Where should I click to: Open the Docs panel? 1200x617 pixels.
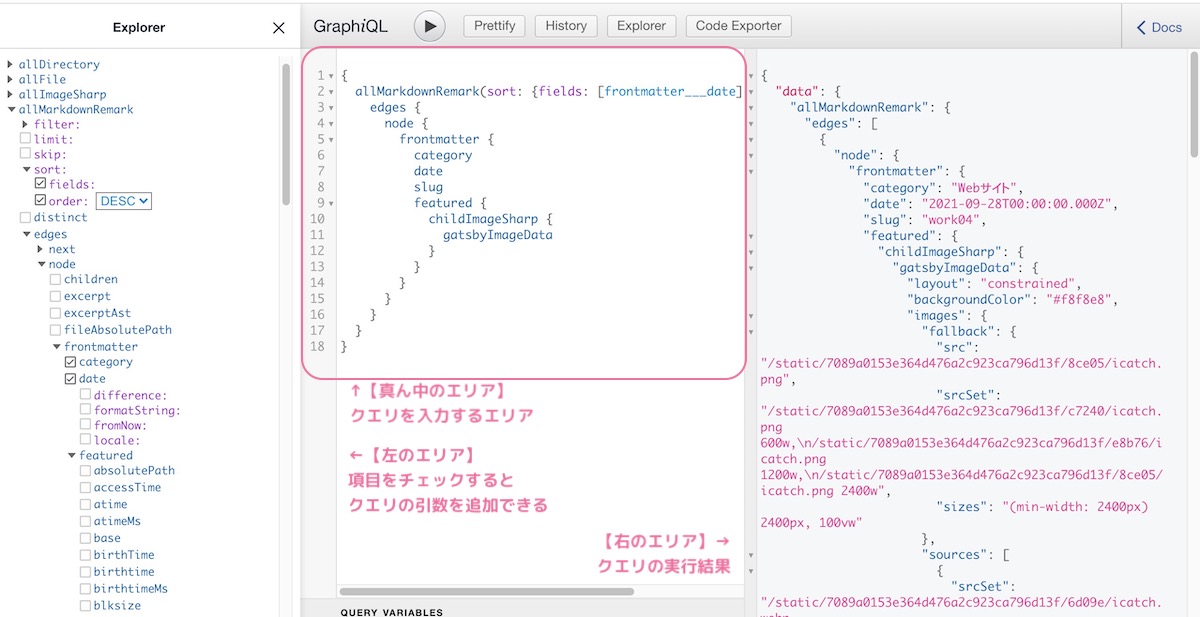click(1160, 27)
